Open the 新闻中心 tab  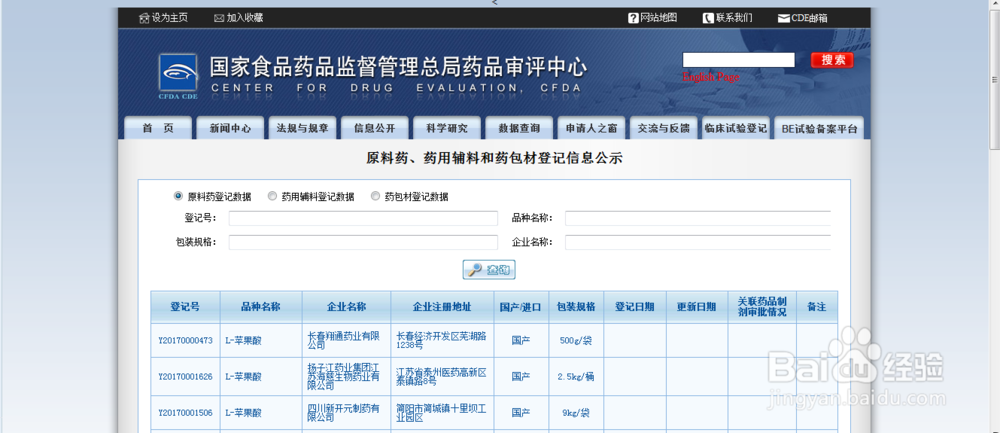click(x=230, y=128)
